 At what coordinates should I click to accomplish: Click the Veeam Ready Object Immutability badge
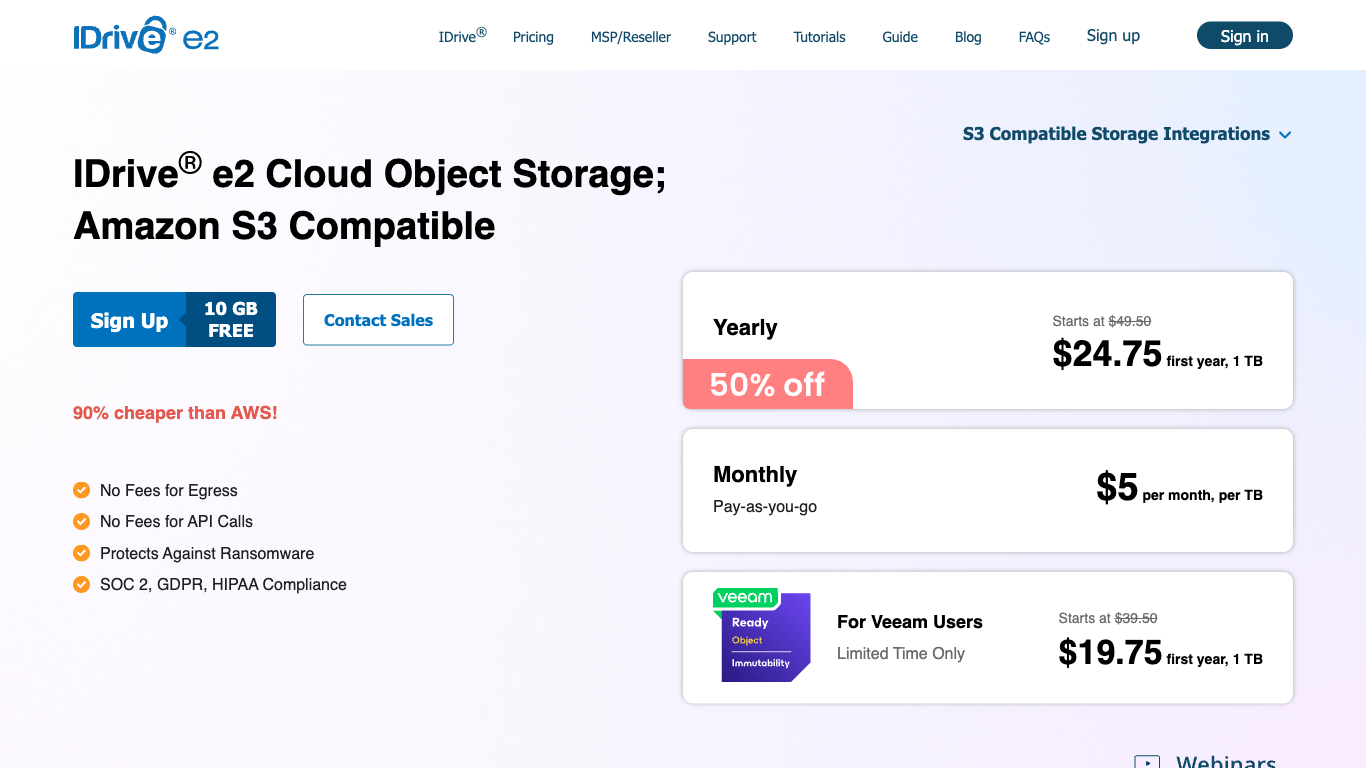(x=762, y=636)
